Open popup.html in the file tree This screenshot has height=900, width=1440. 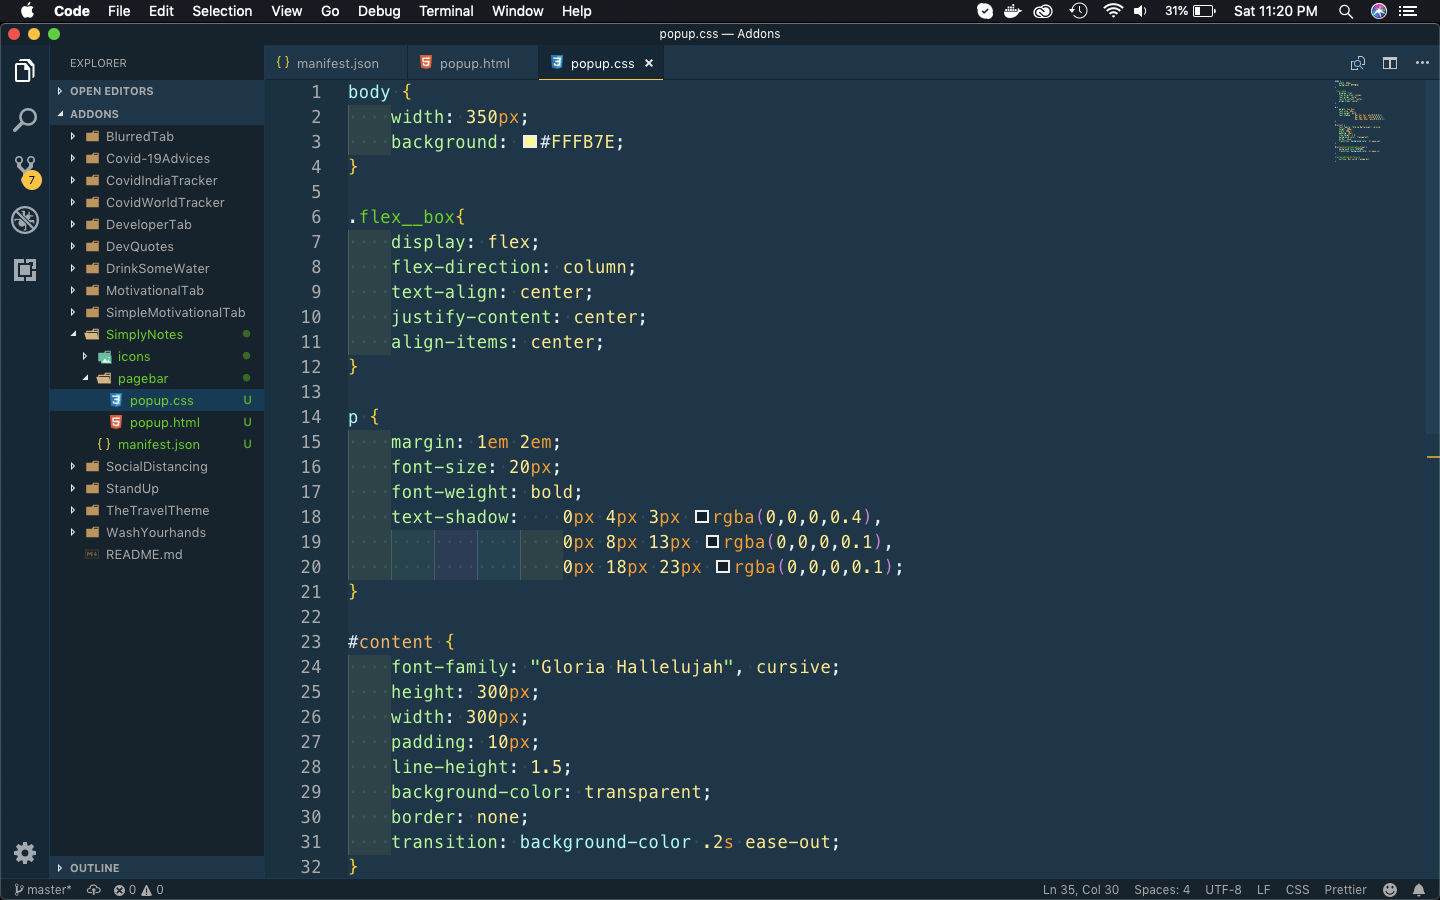[x=157, y=422]
